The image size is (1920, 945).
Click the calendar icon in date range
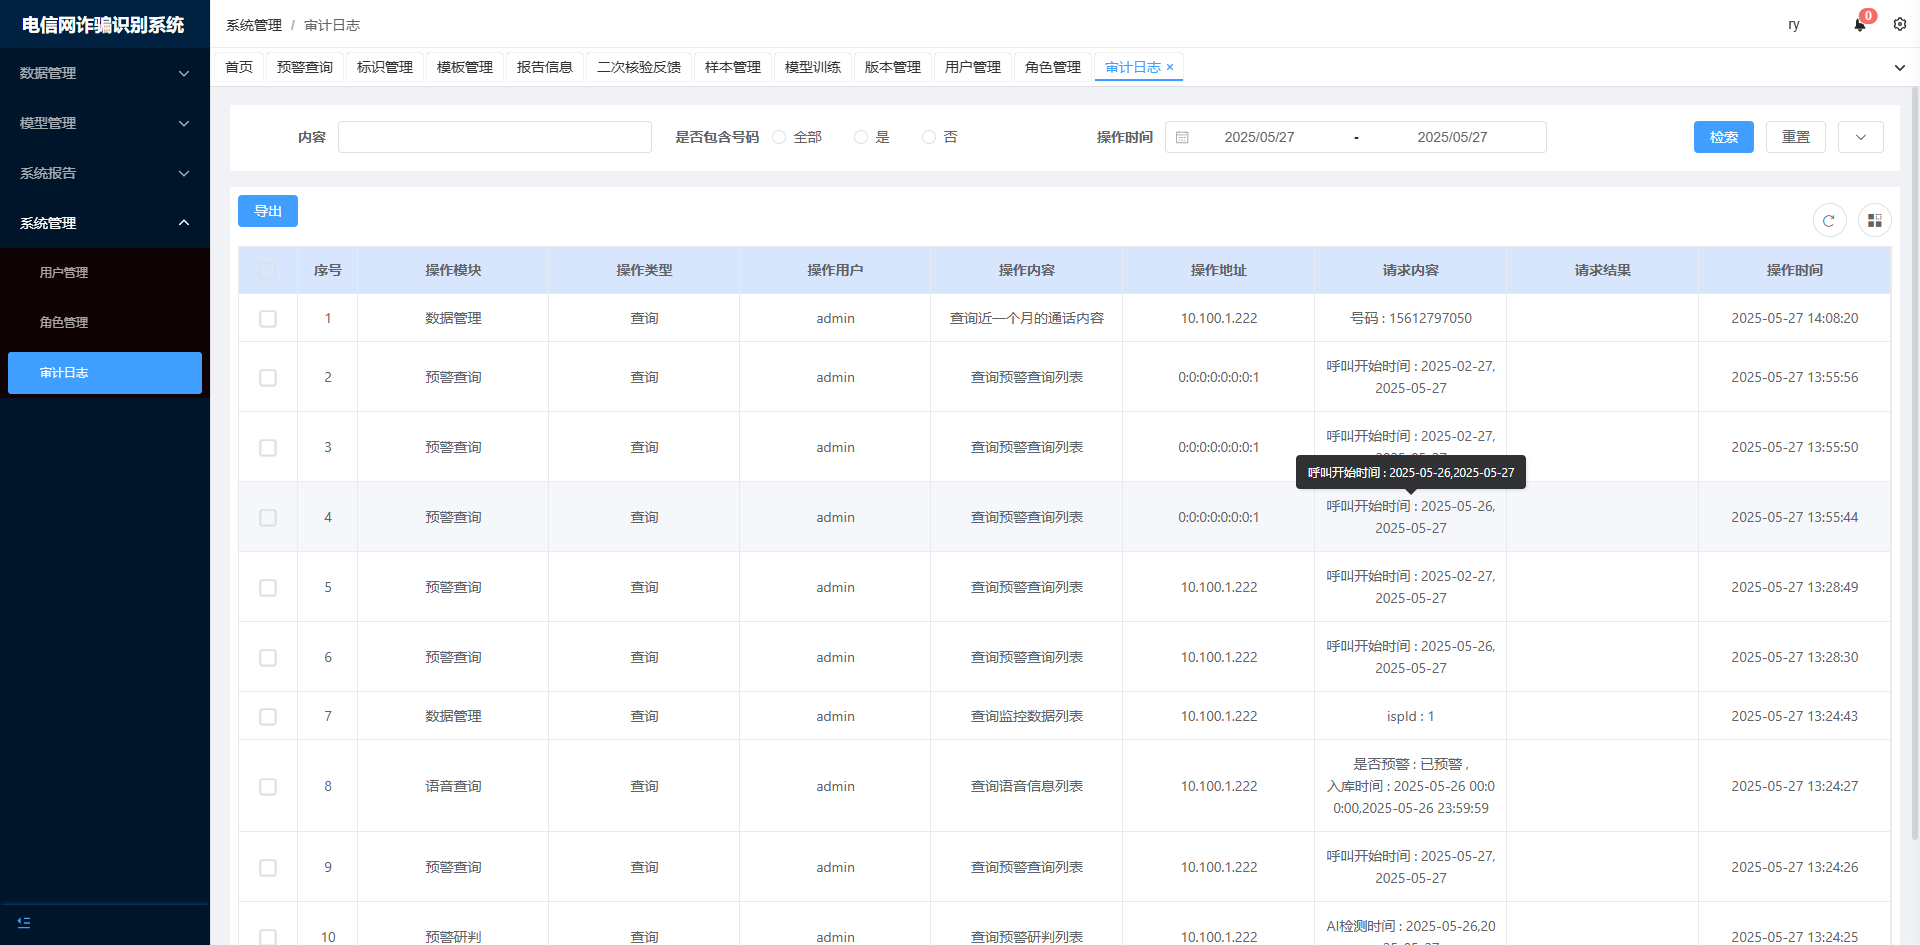(x=1182, y=137)
